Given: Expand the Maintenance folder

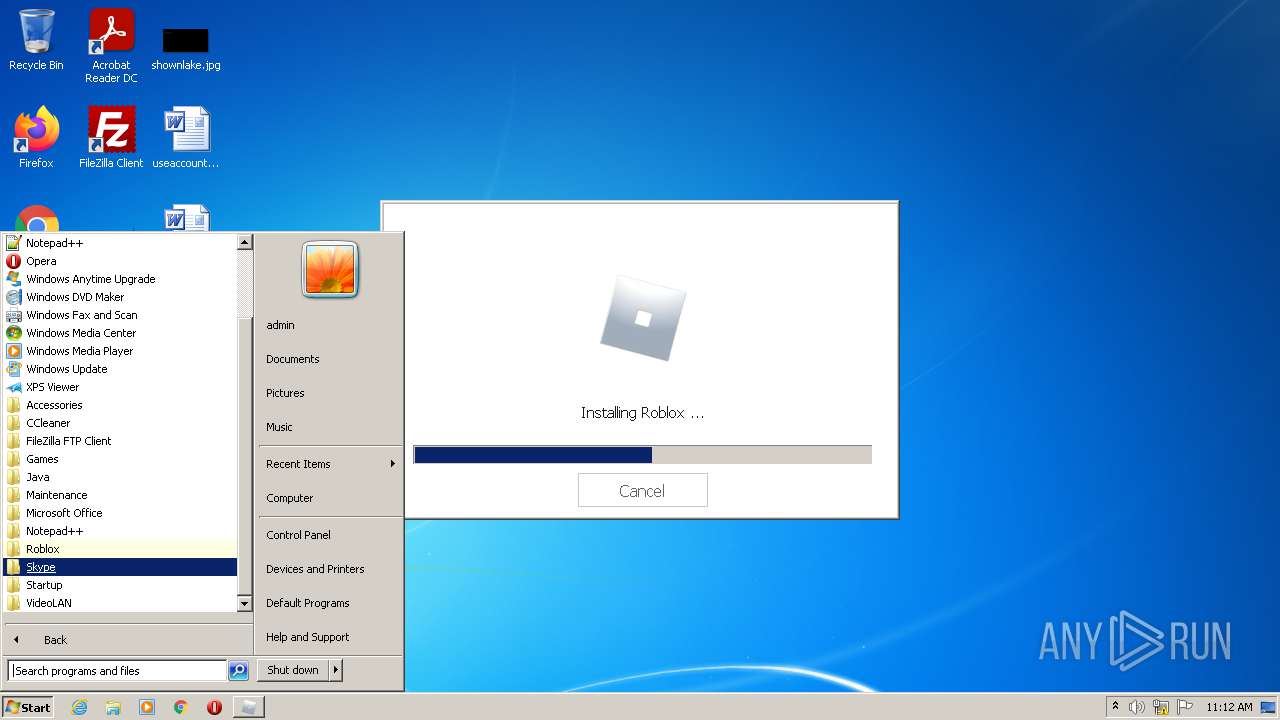Looking at the screenshot, I should [120, 495].
